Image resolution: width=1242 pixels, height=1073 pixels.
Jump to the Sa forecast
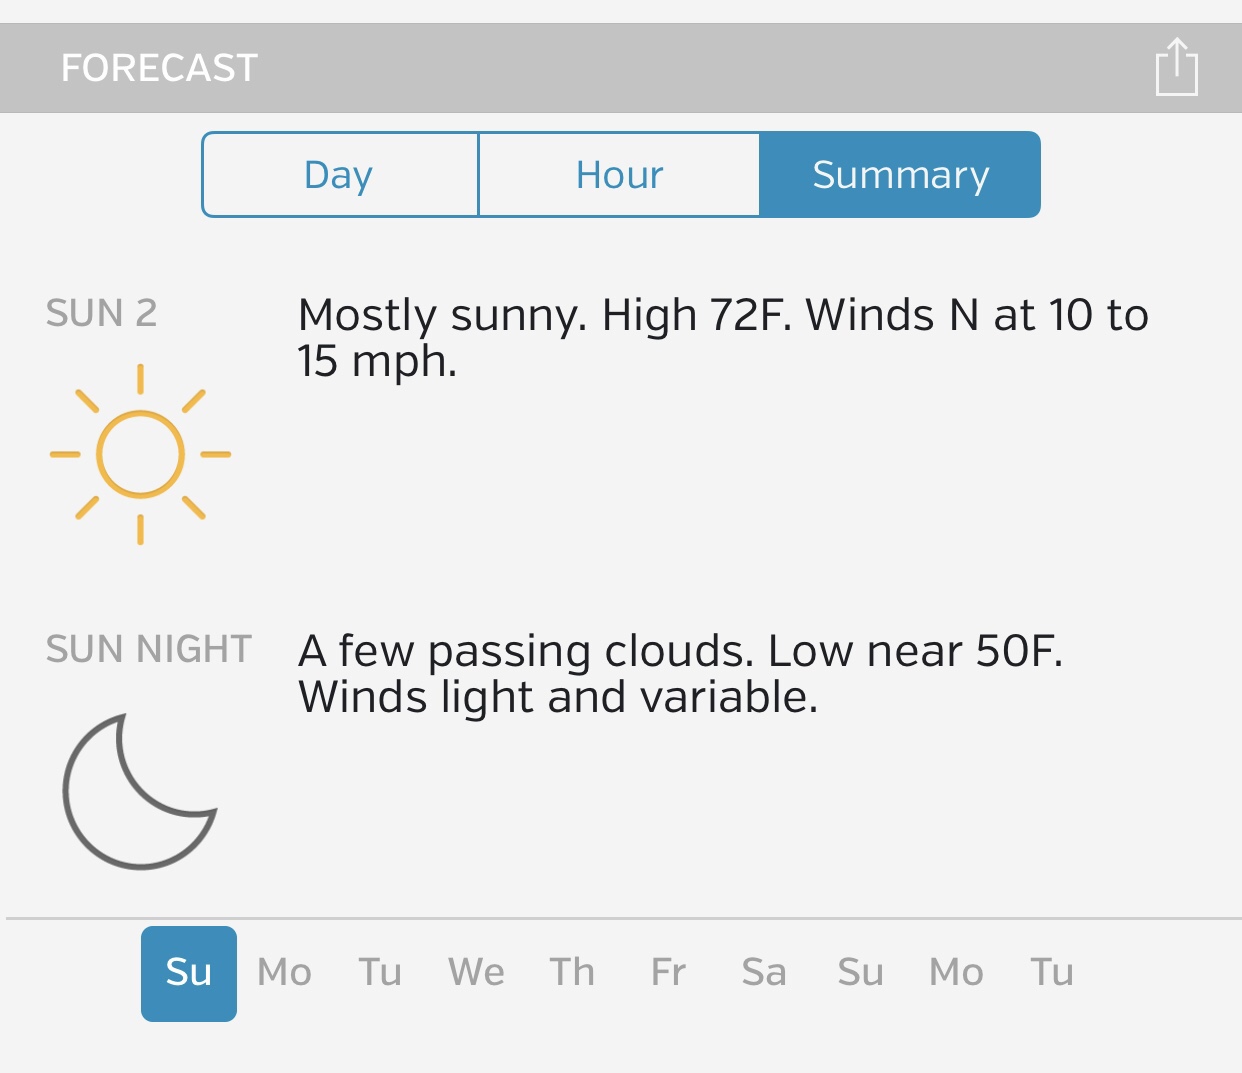(x=764, y=973)
